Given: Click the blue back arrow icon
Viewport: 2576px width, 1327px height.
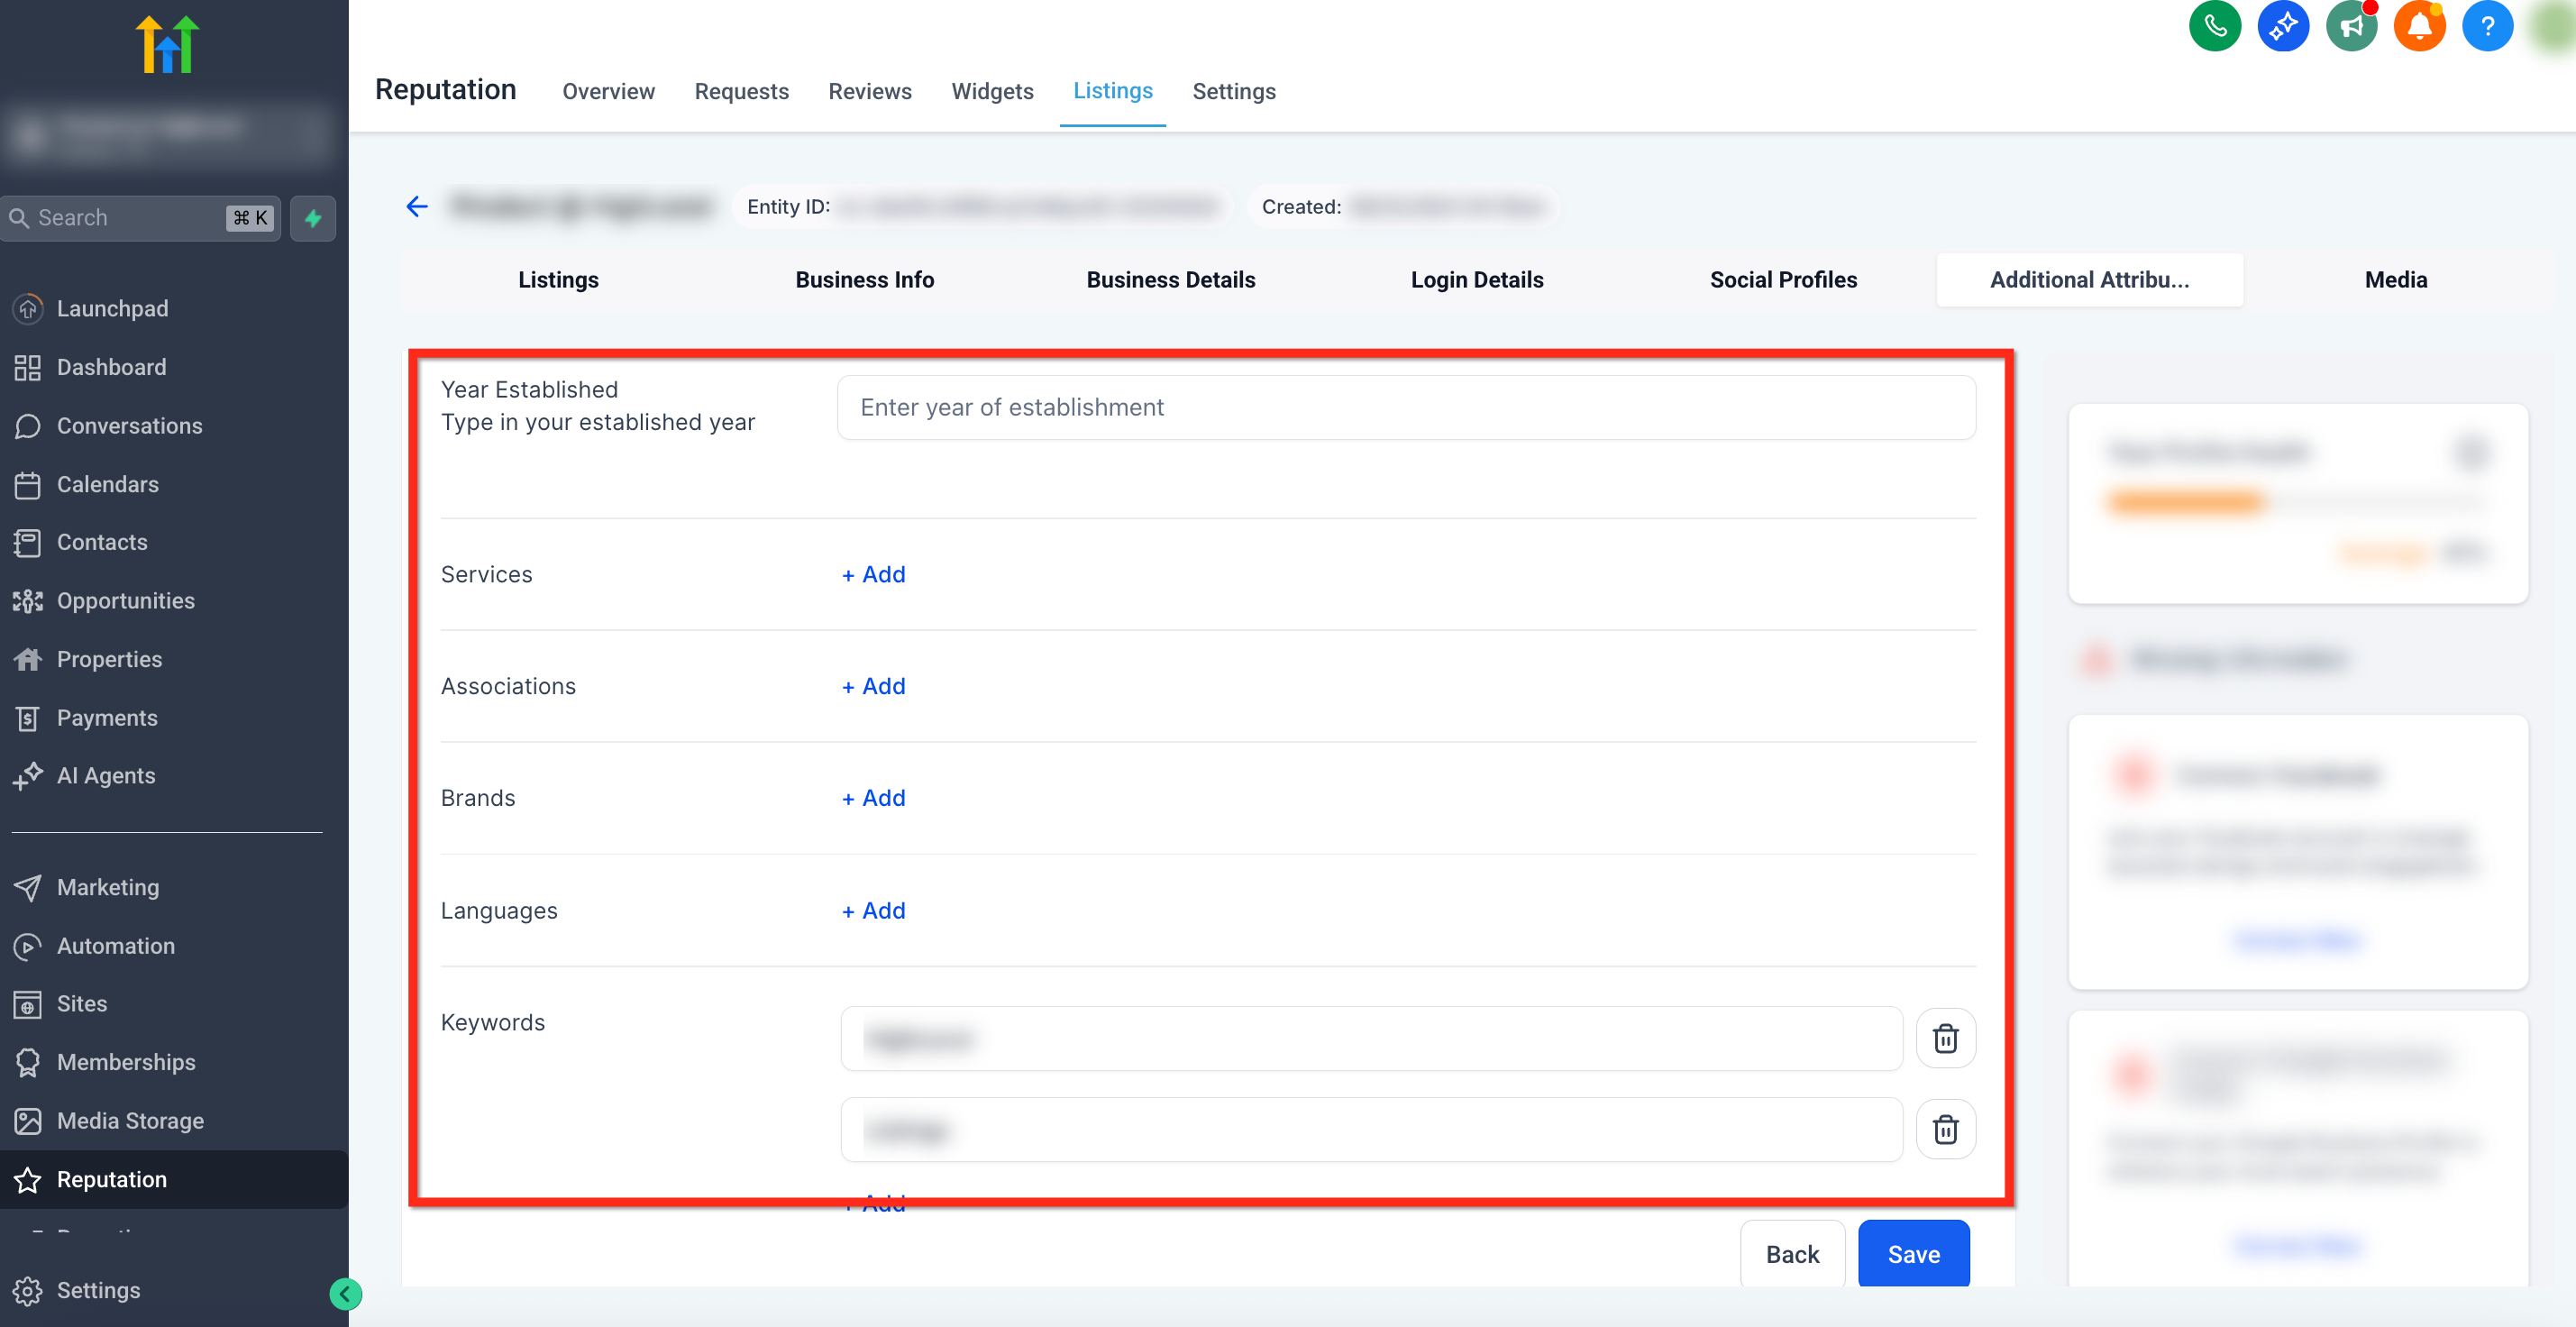Looking at the screenshot, I should click(x=417, y=207).
